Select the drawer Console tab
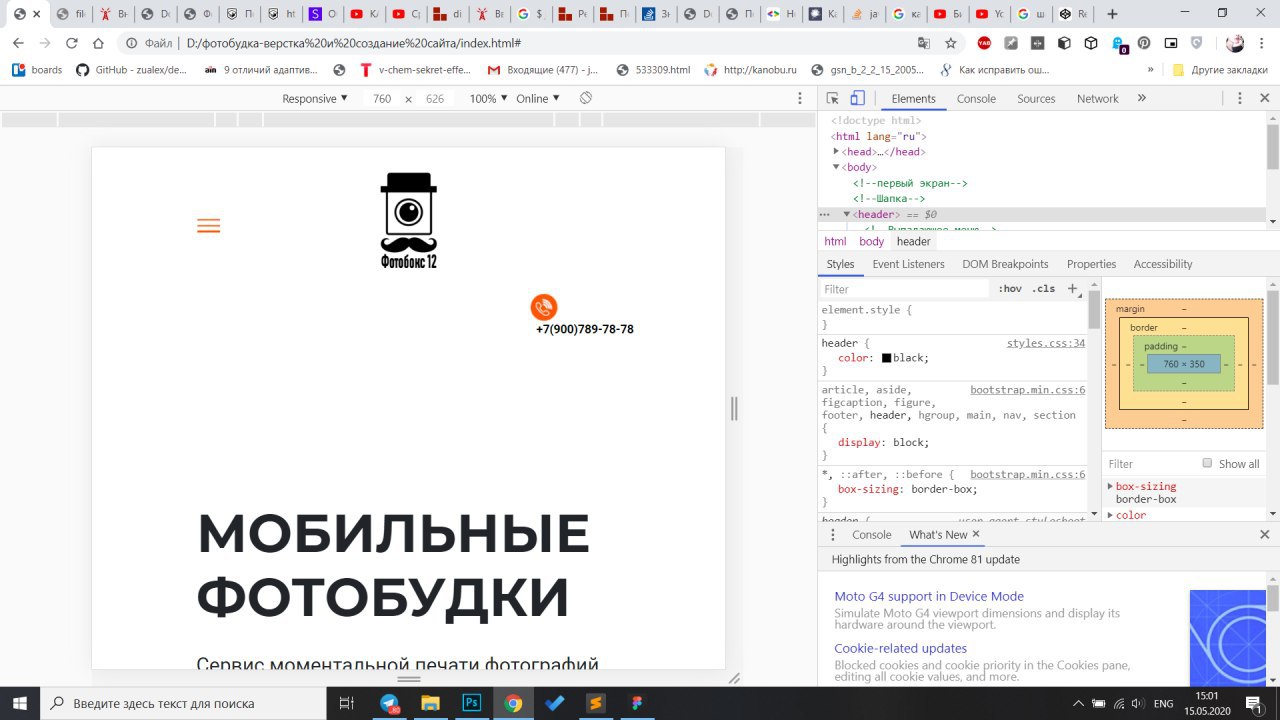The image size is (1280, 720). point(871,535)
